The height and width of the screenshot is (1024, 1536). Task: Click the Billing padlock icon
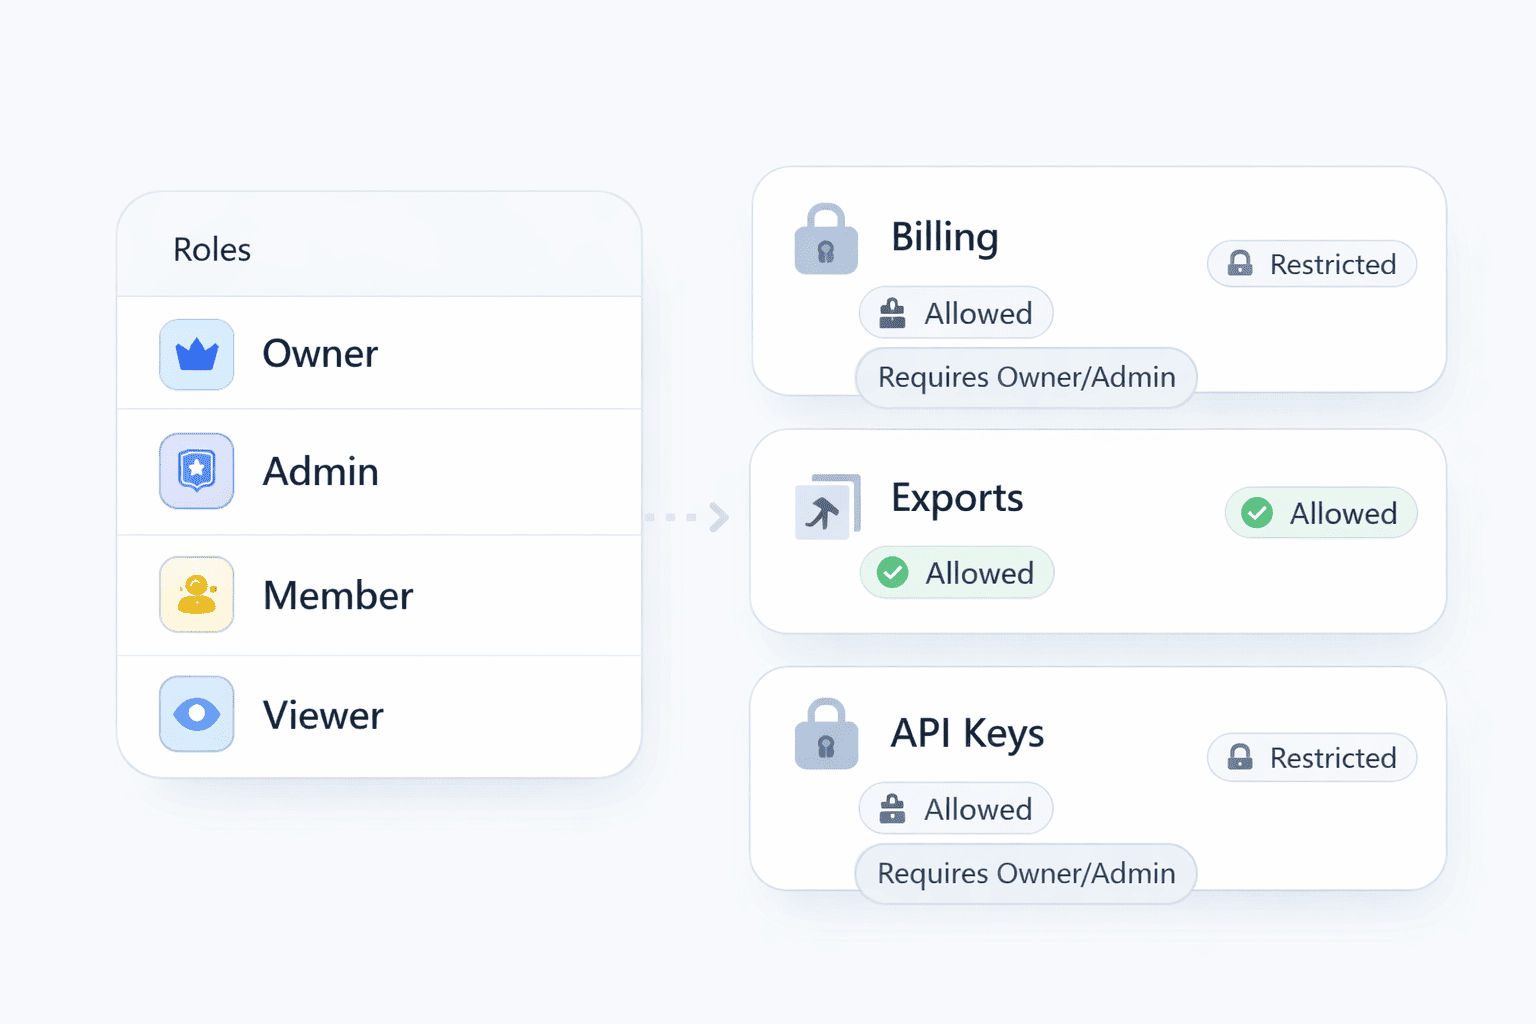point(826,240)
